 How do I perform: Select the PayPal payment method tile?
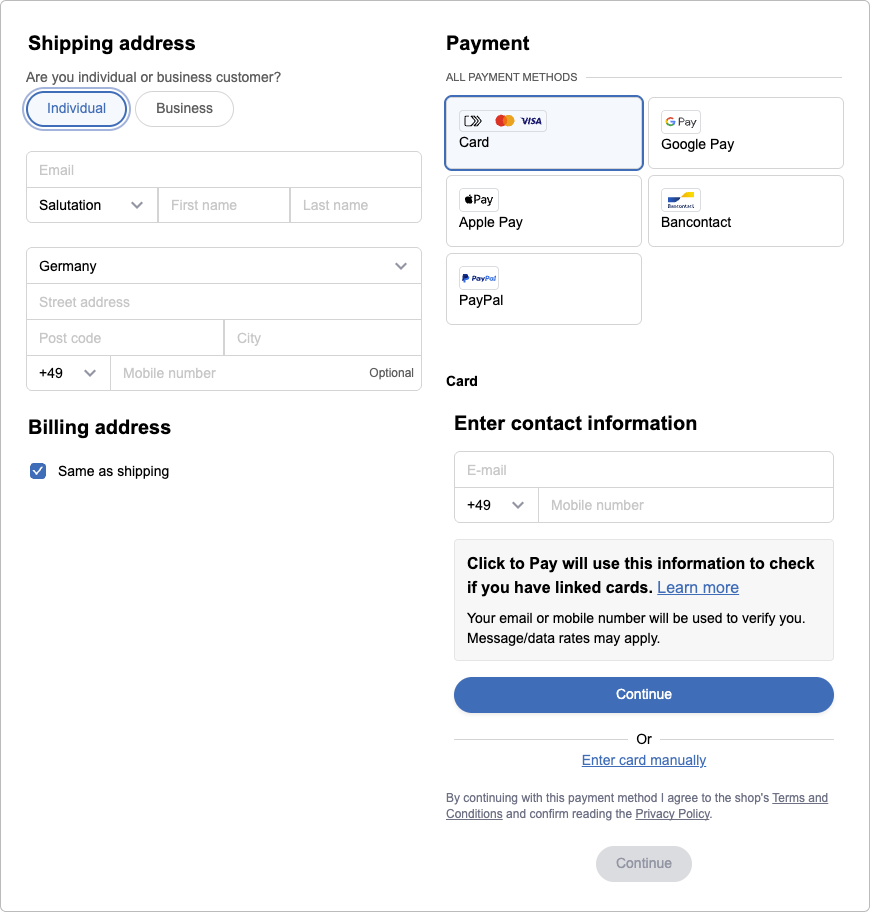tap(544, 289)
